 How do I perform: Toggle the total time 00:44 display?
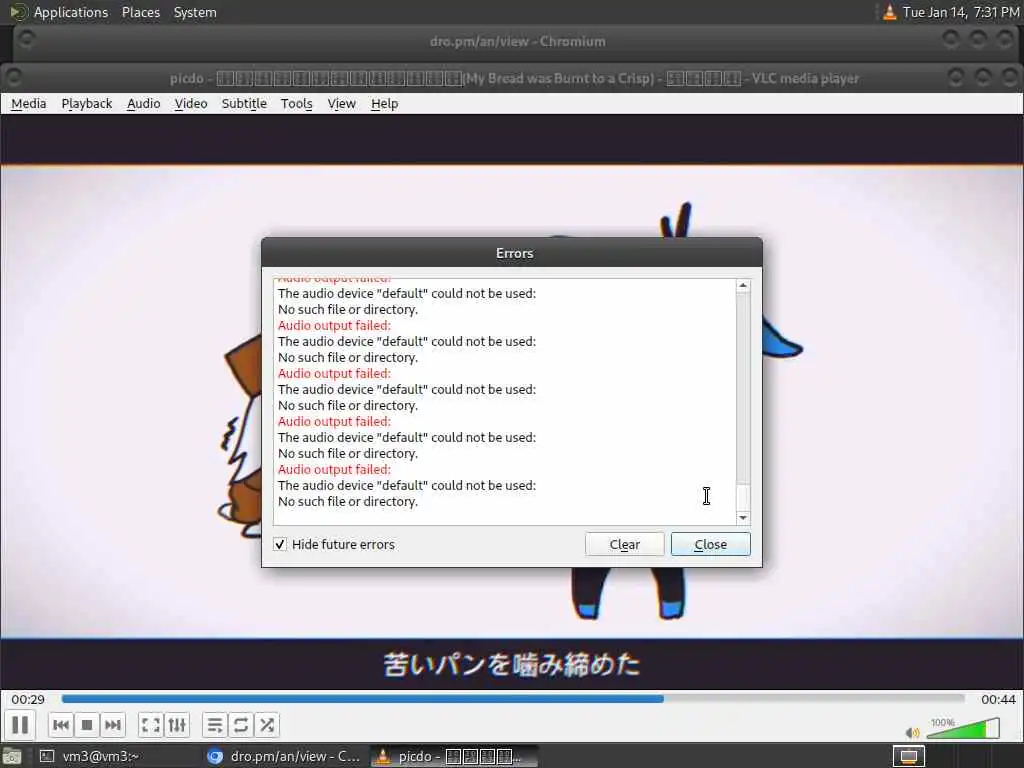click(x=998, y=699)
